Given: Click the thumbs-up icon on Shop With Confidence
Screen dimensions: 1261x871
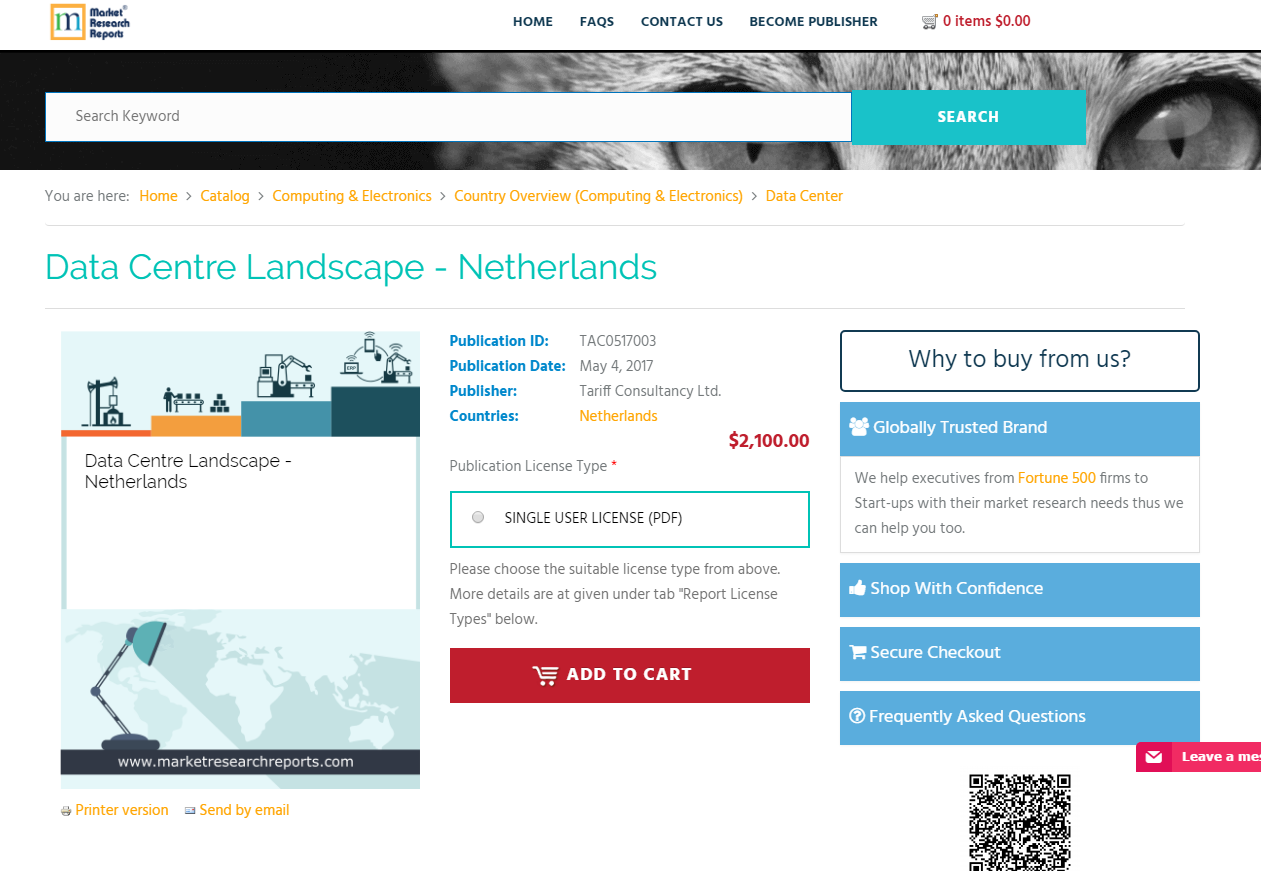Looking at the screenshot, I should 857,588.
